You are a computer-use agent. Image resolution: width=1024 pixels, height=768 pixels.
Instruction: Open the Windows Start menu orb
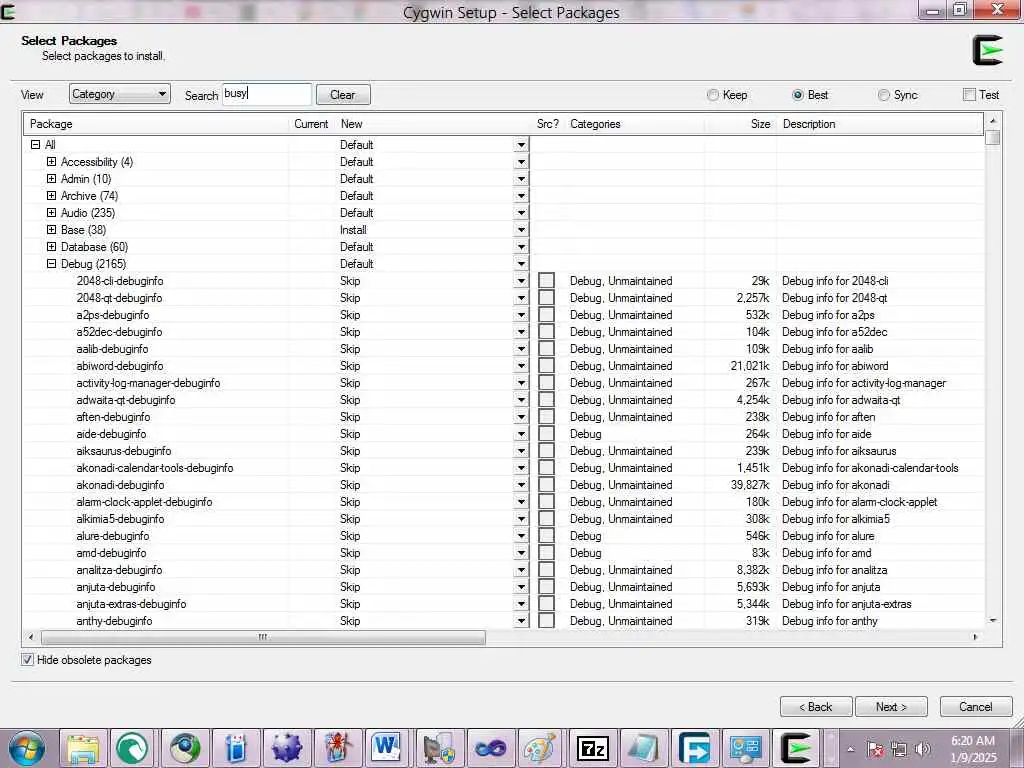(27, 748)
